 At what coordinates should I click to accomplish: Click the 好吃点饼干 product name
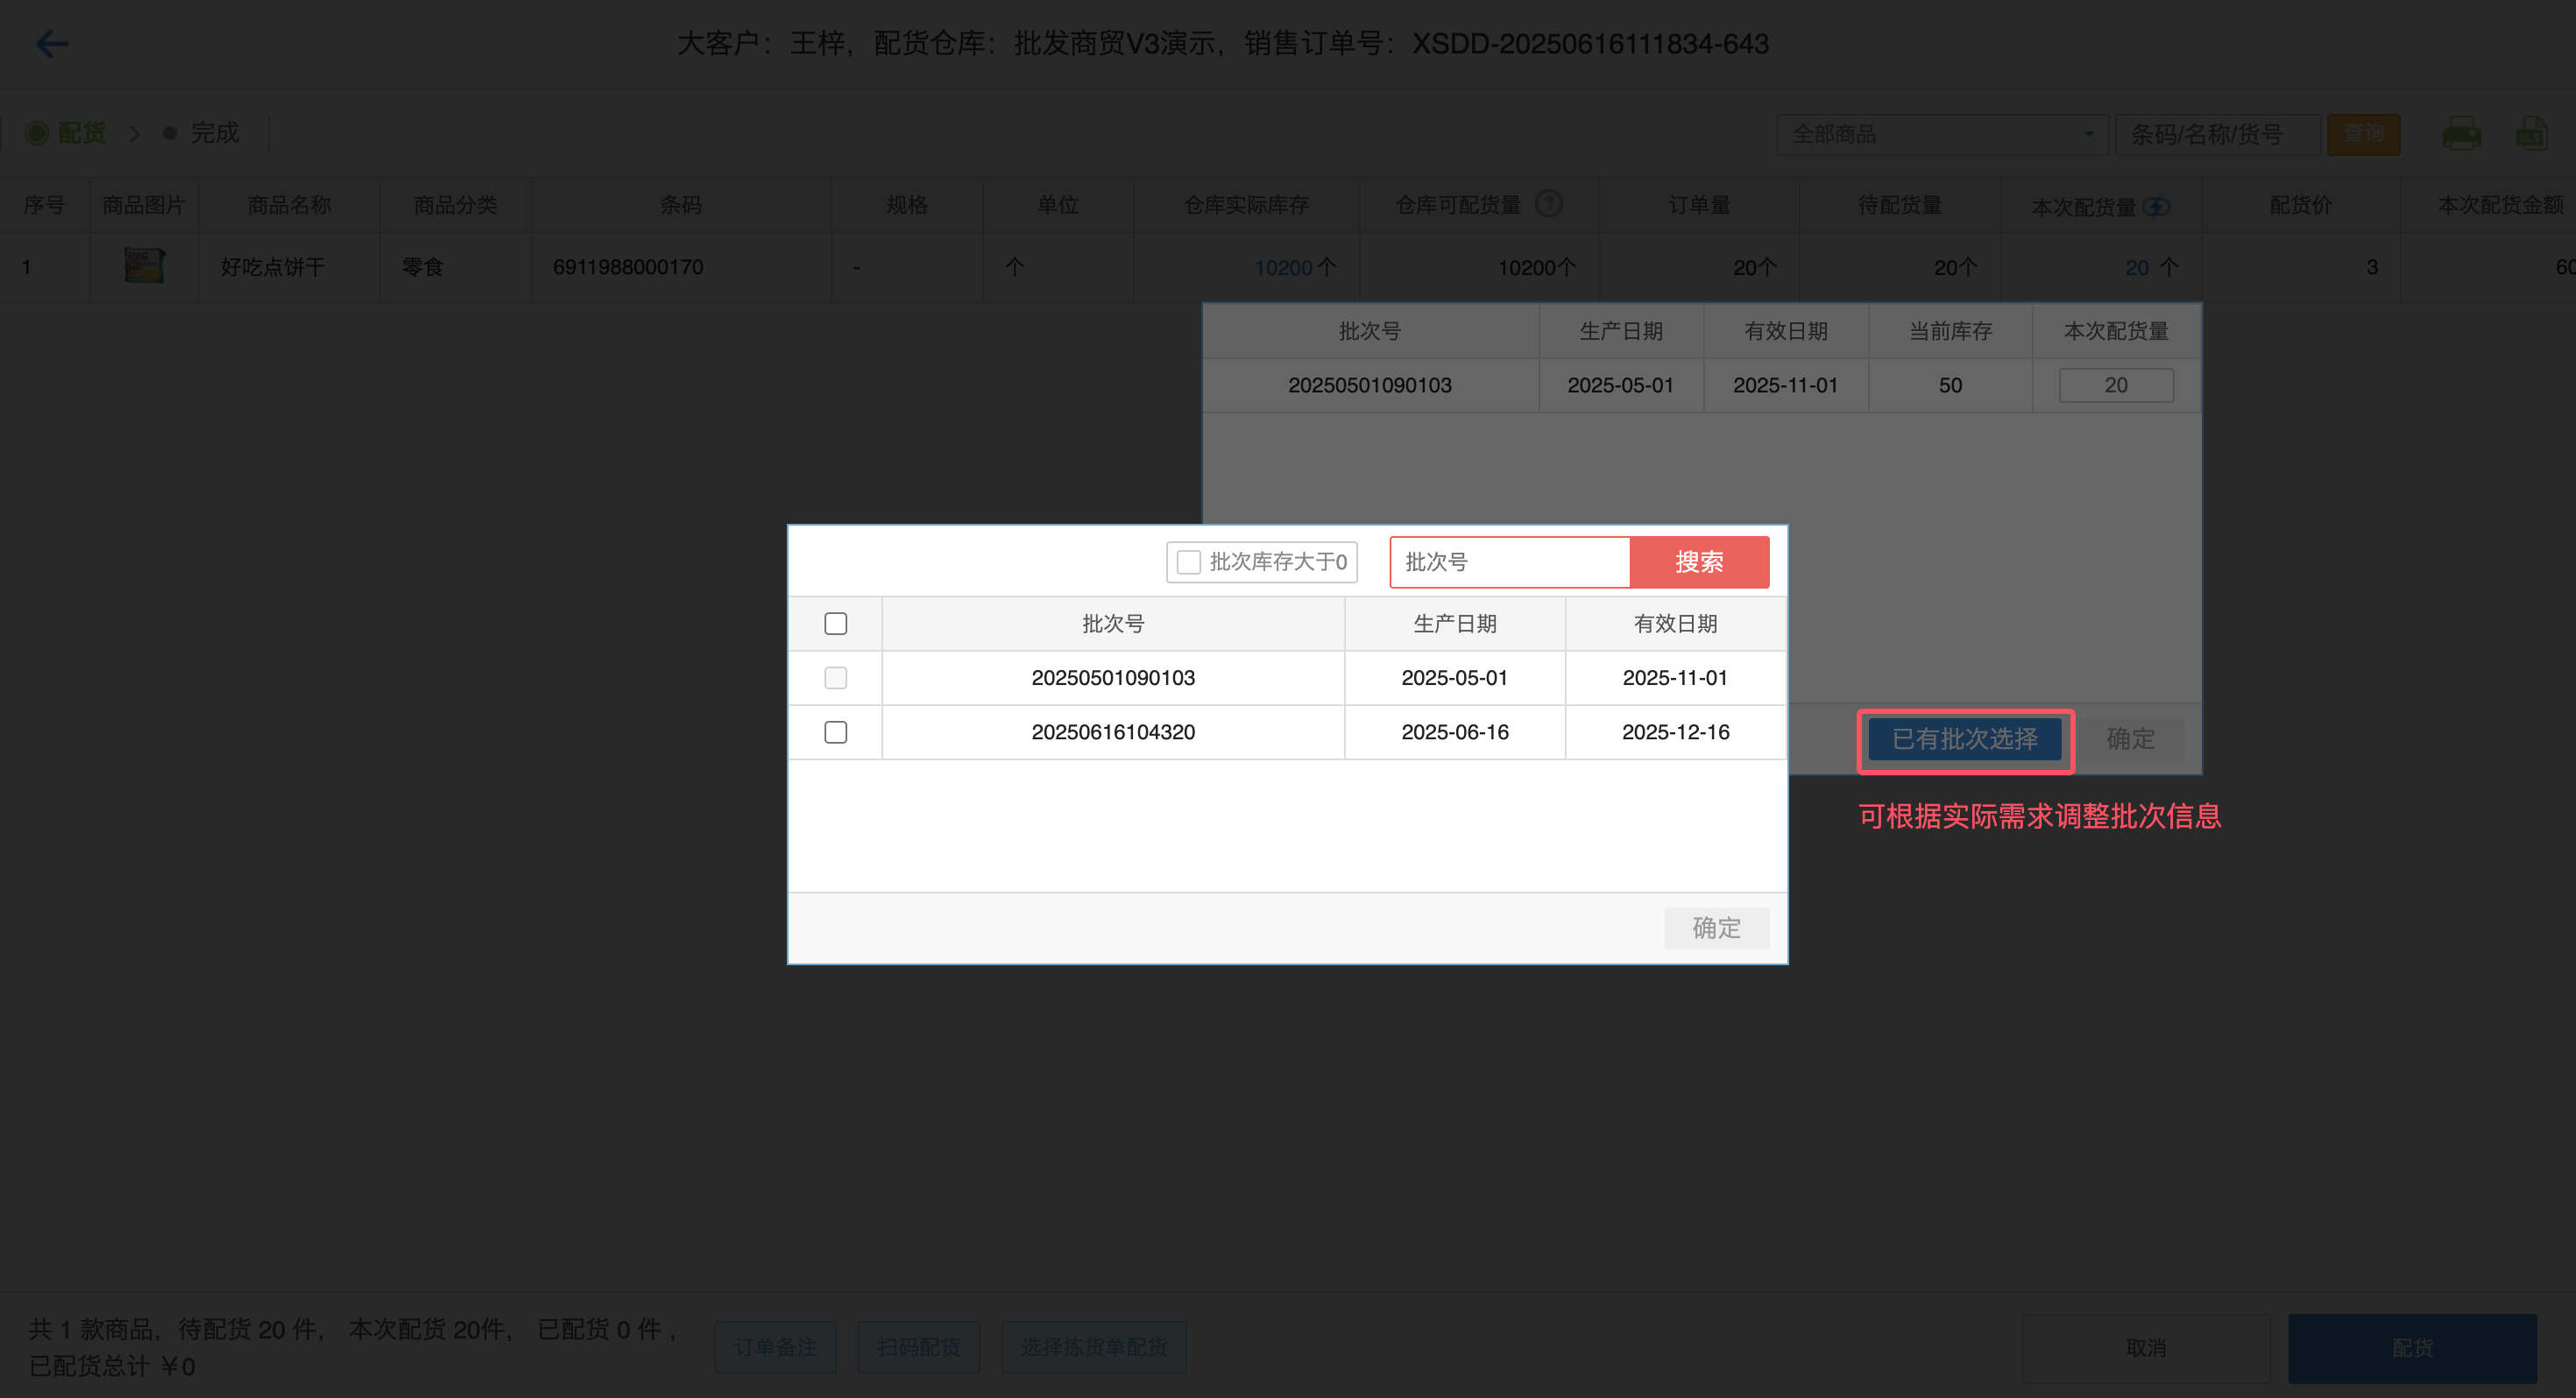[273, 267]
